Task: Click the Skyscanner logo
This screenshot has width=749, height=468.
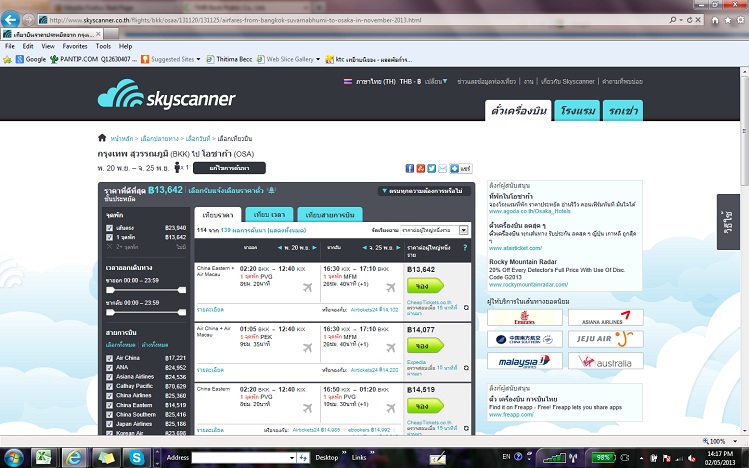Action: pos(166,94)
